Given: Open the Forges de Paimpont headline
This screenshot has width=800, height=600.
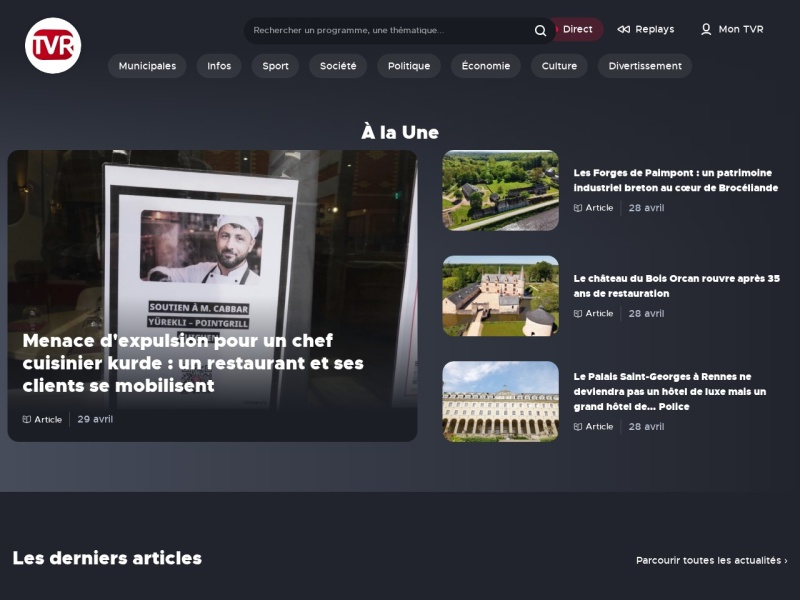Looking at the screenshot, I should (676, 180).
